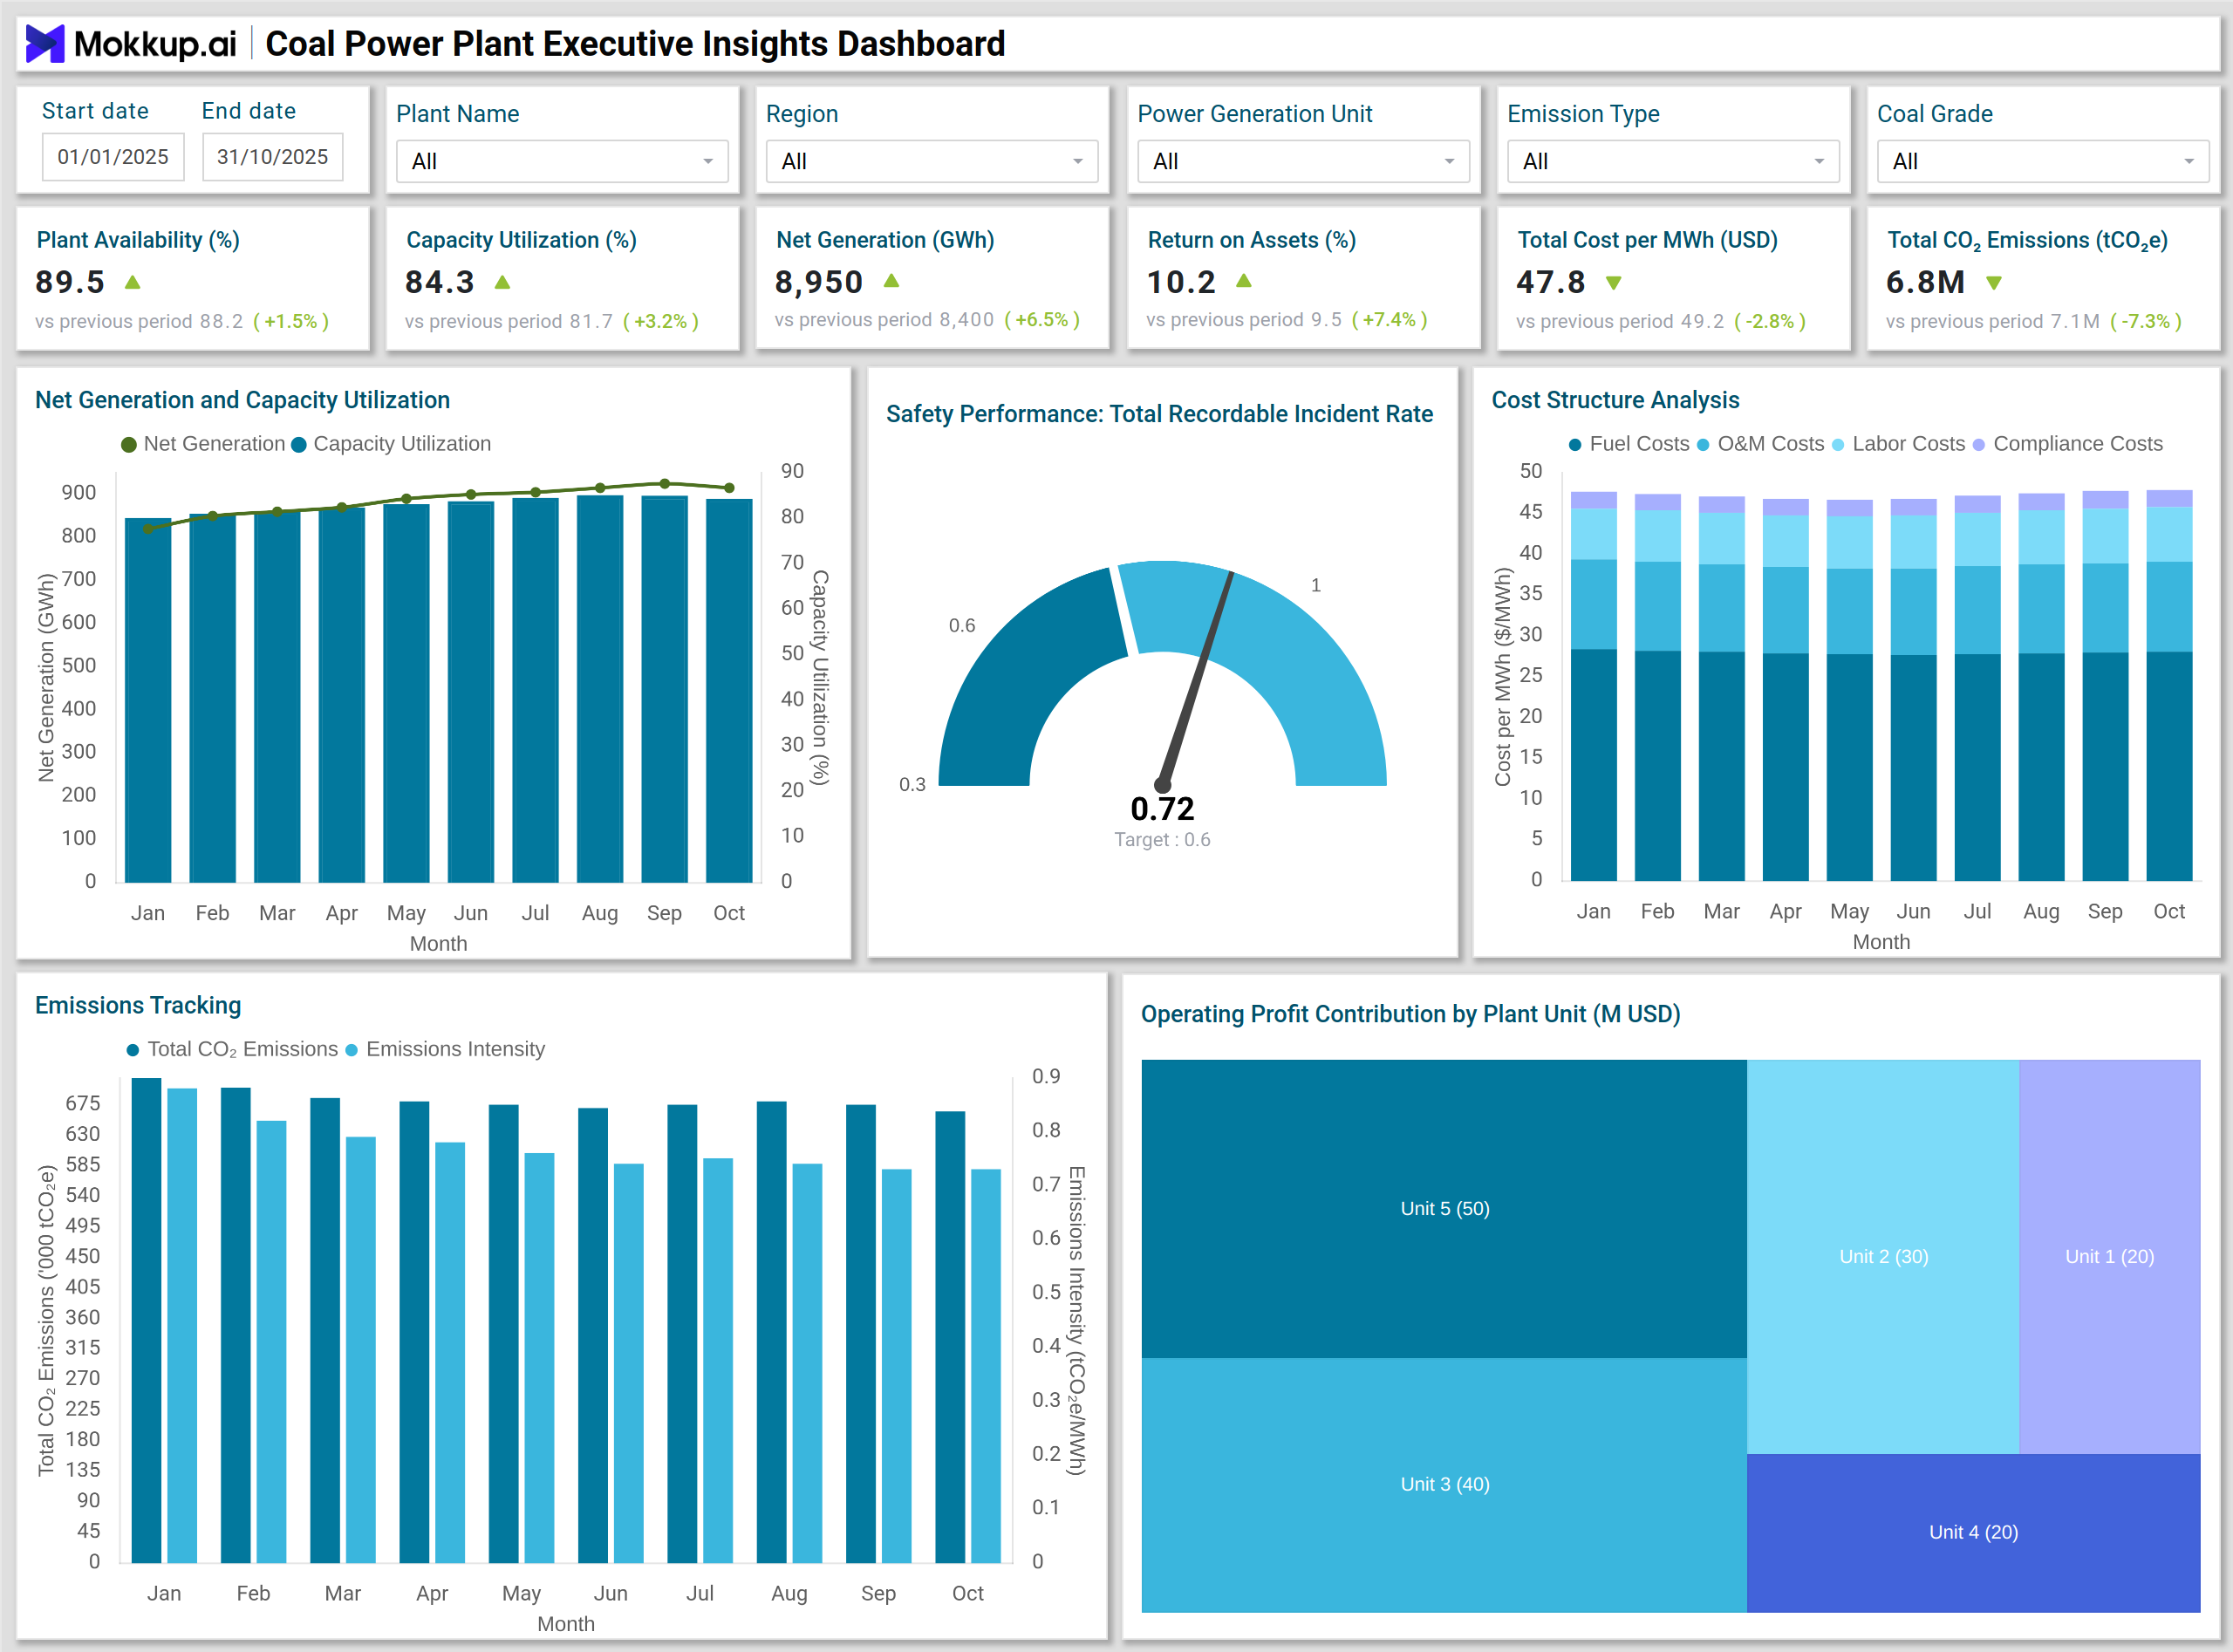The height and width of the screenshot is (1652, 2233).
Task: Open the Region dropdown
Action: point(932,161)
